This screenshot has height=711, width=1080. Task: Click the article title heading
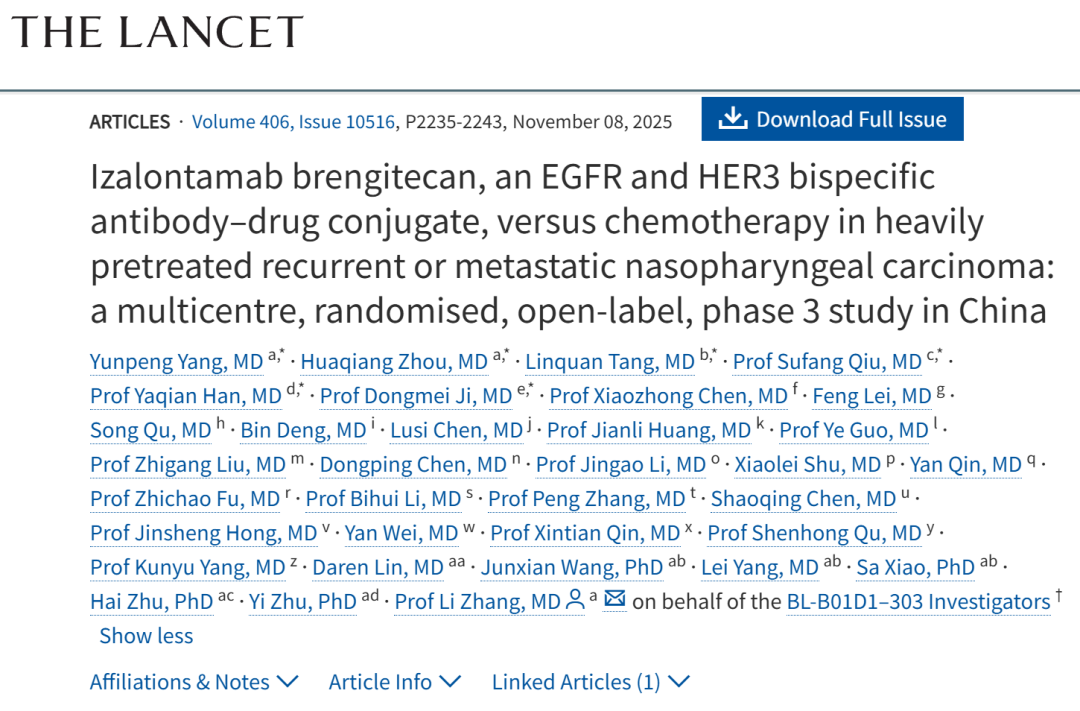pos(568,243)
